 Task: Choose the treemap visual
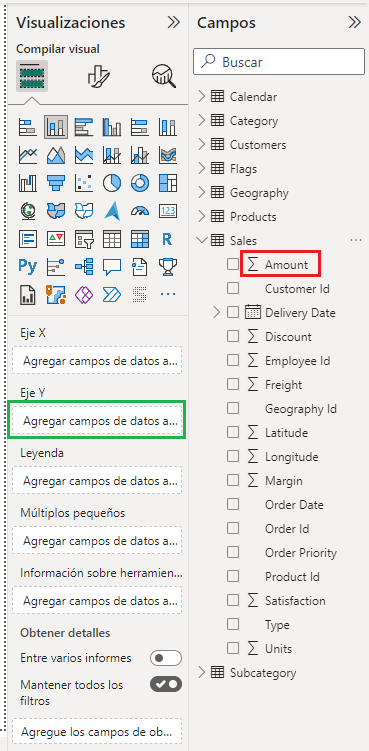[168, 183]
